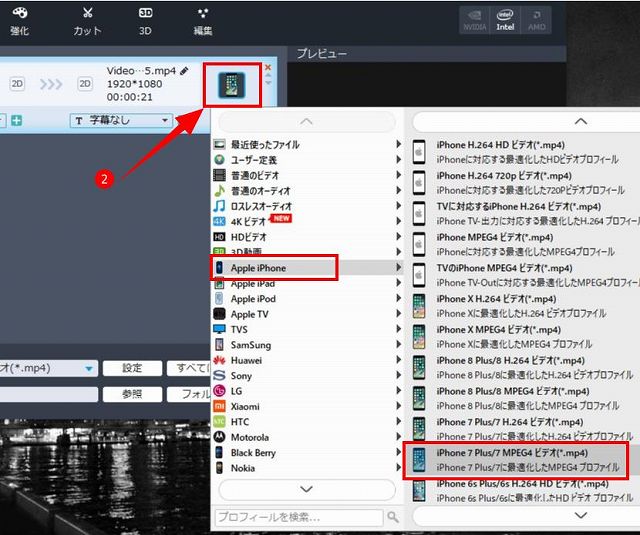The image size is (640, 535).
Task: Select Huawei category
Action: (306, 360)
